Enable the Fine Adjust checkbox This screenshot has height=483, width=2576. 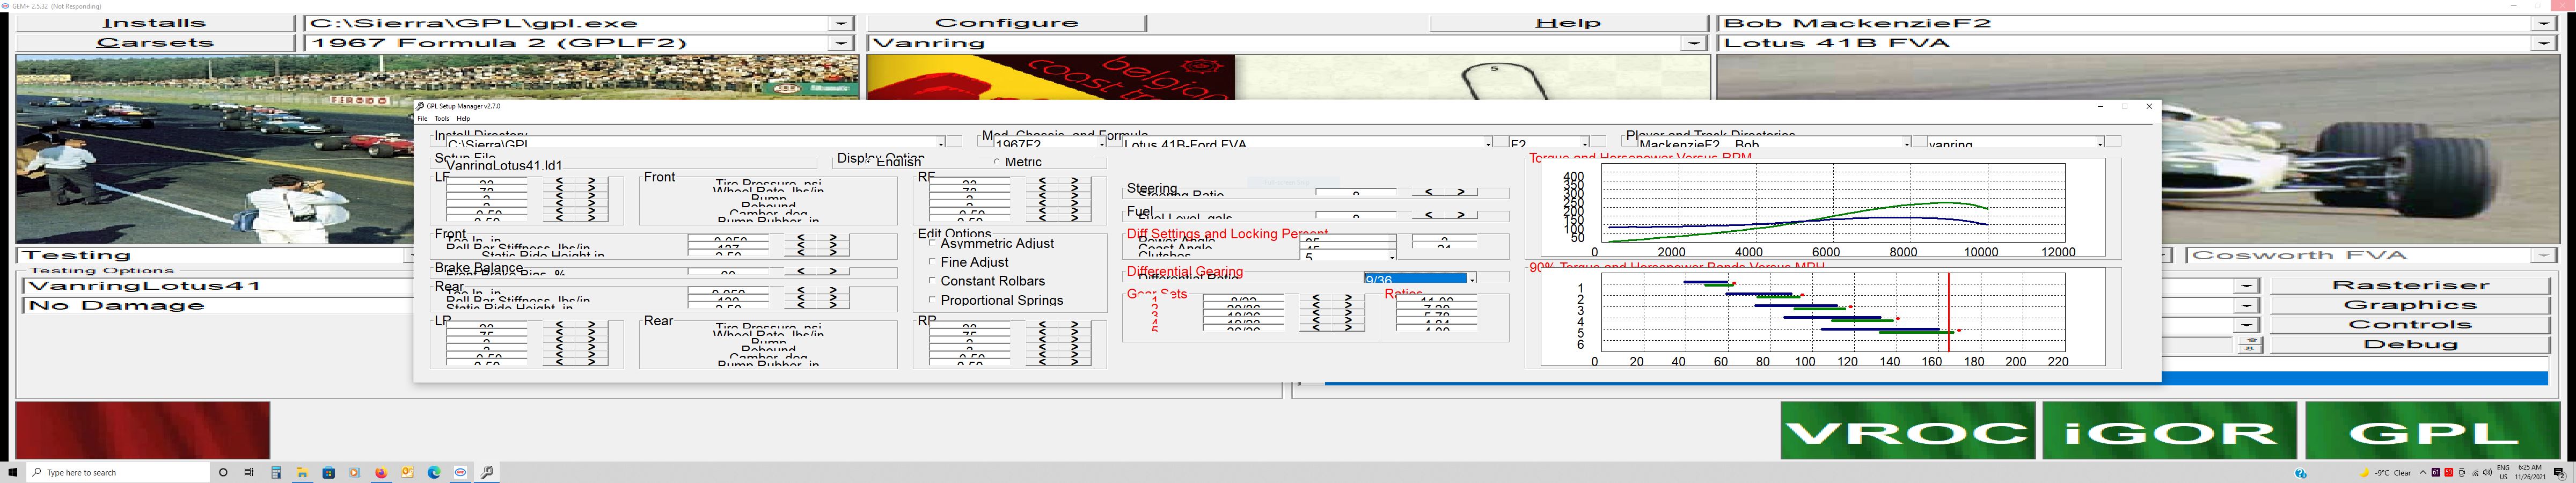point(933,262)
